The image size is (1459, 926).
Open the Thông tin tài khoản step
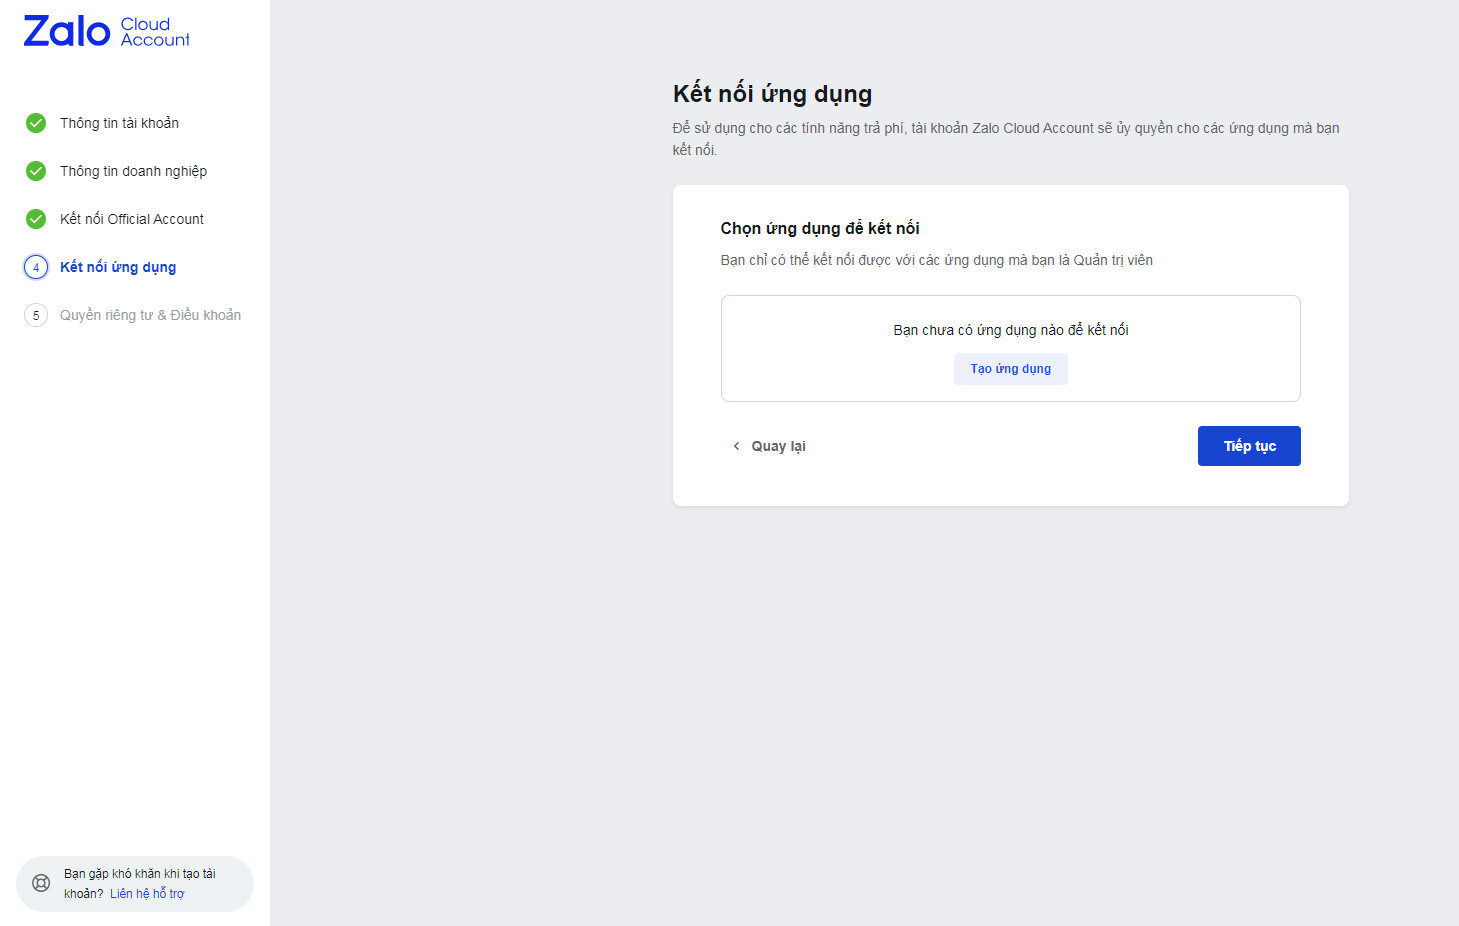(x=119, y=123)
